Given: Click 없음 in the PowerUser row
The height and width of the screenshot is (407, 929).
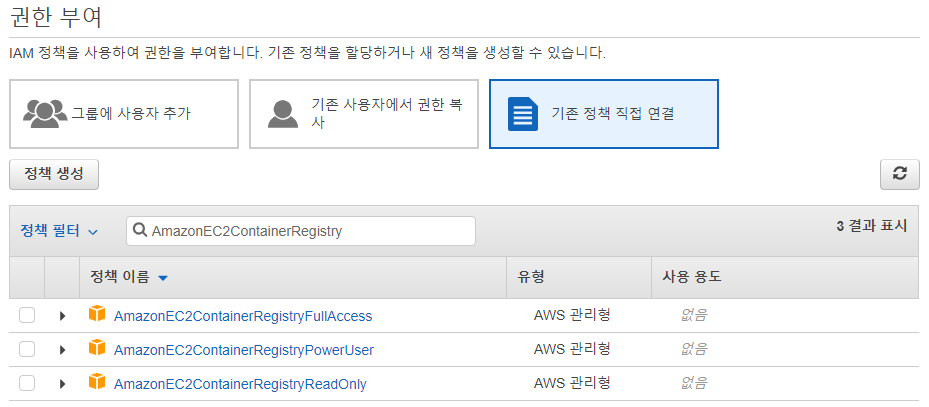Looking at the screenshot, I should tap(694, 349).
